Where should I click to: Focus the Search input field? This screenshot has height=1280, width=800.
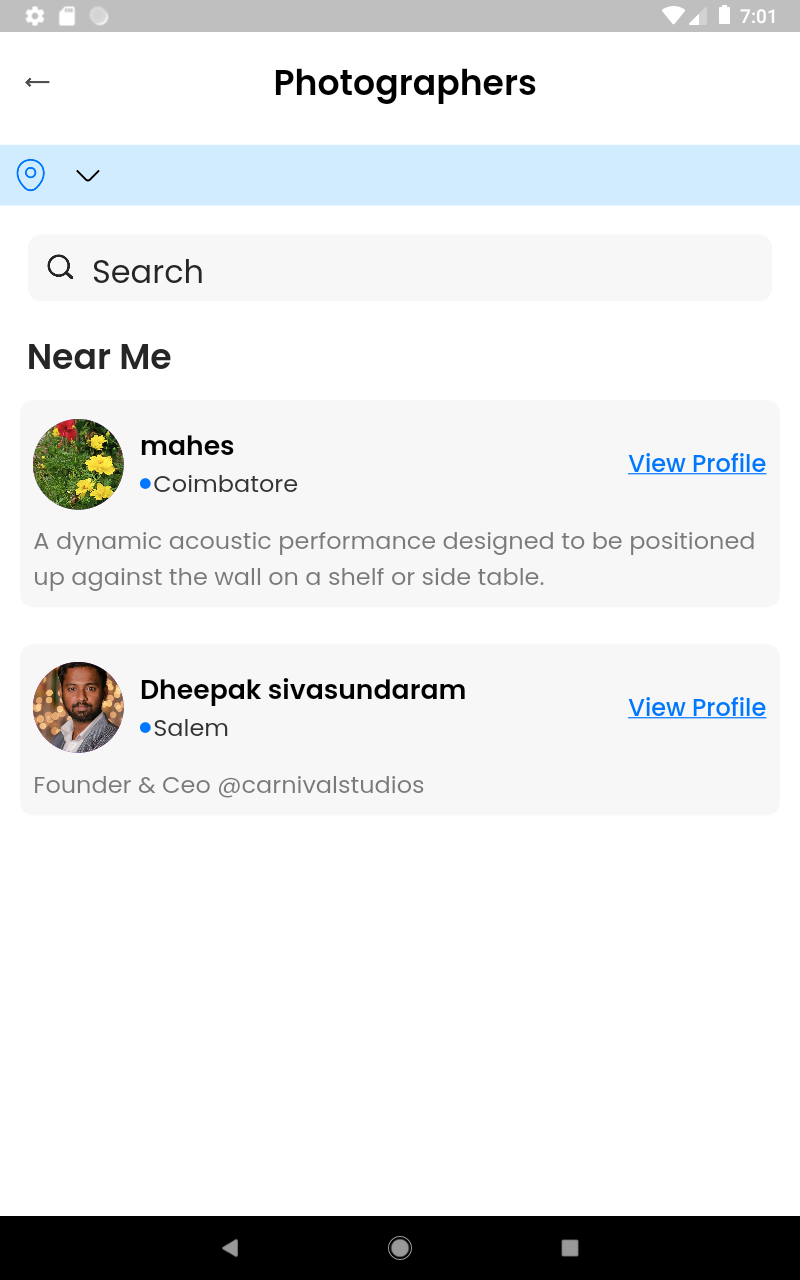pyautogui.click(x=420, y=269)
